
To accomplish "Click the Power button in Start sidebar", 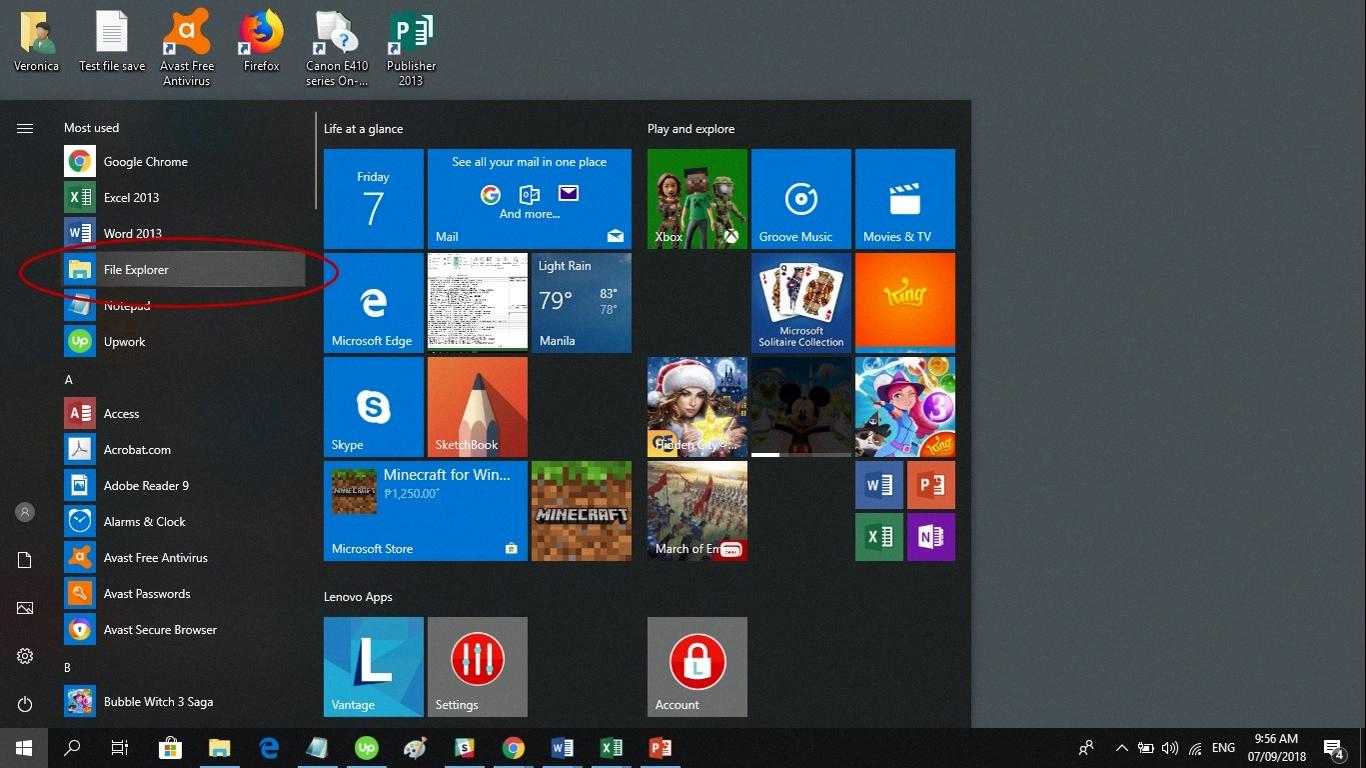I will 25,704.
